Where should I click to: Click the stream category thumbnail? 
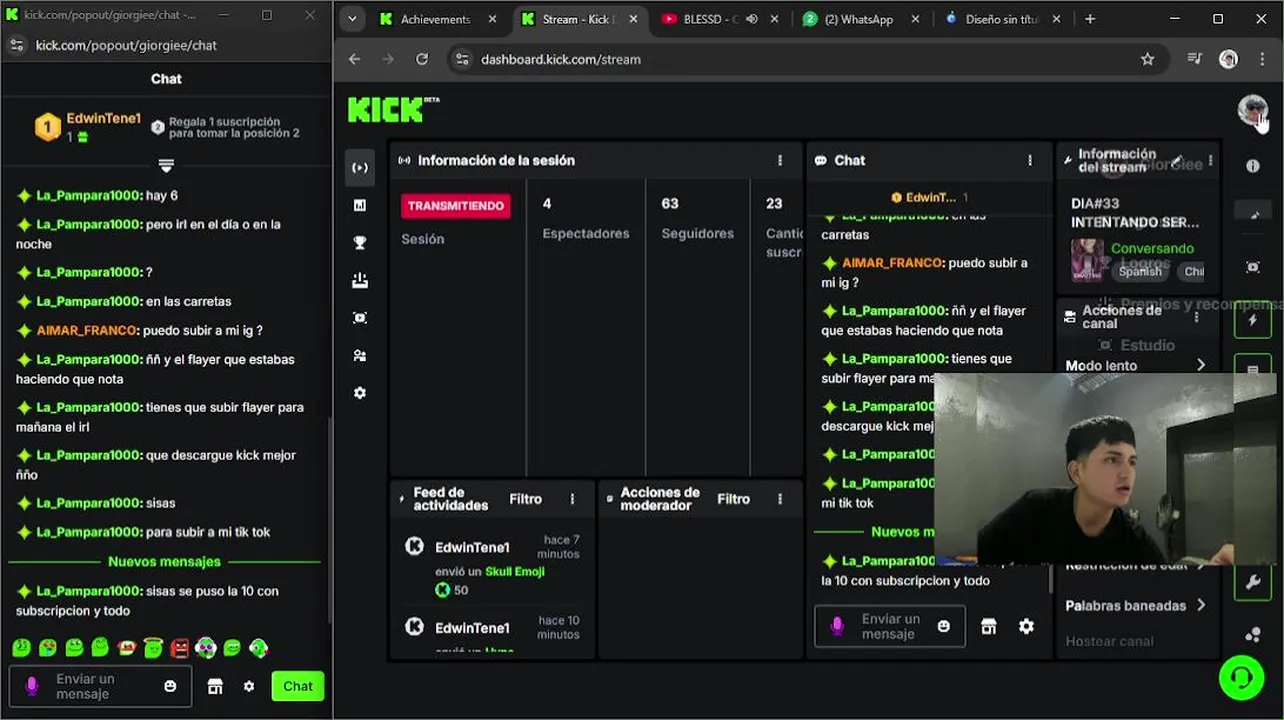[1088, 259]
